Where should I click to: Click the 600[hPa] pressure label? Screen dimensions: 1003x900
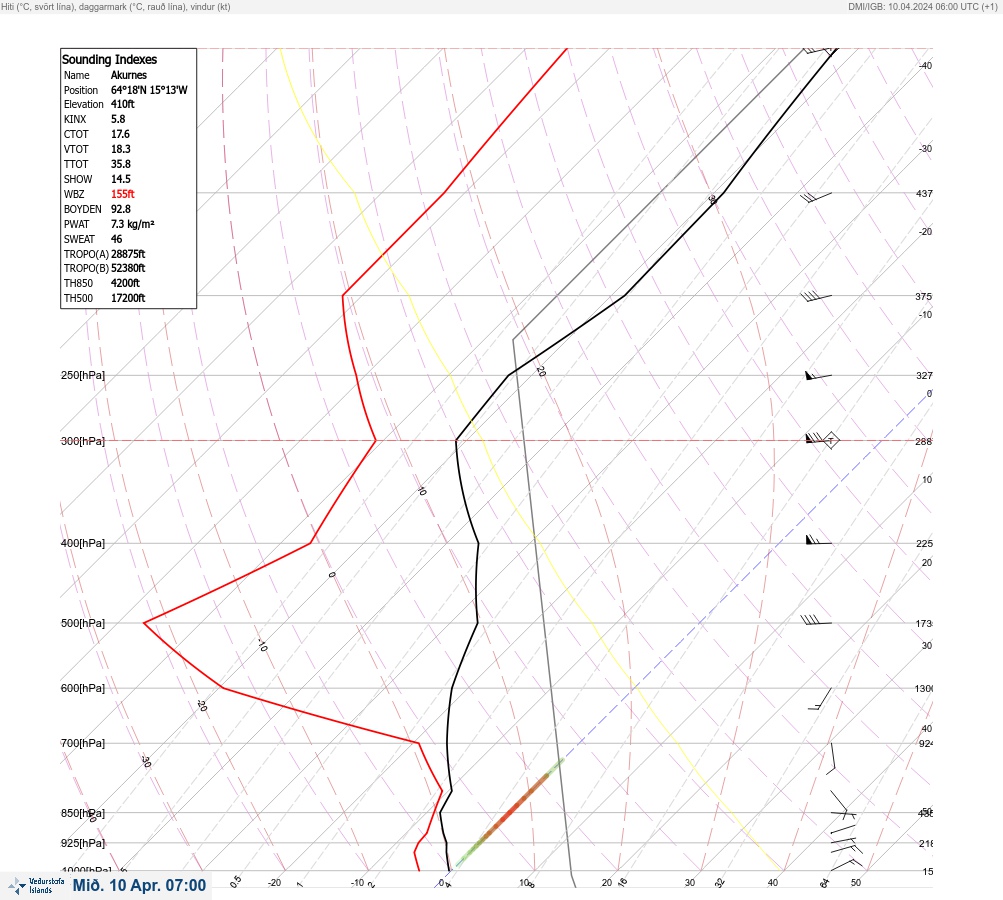coord(83,688)
